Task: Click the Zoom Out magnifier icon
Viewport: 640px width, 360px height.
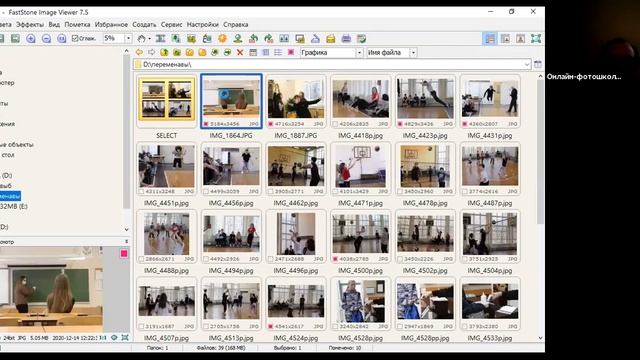Action: [x=46, y=39]
